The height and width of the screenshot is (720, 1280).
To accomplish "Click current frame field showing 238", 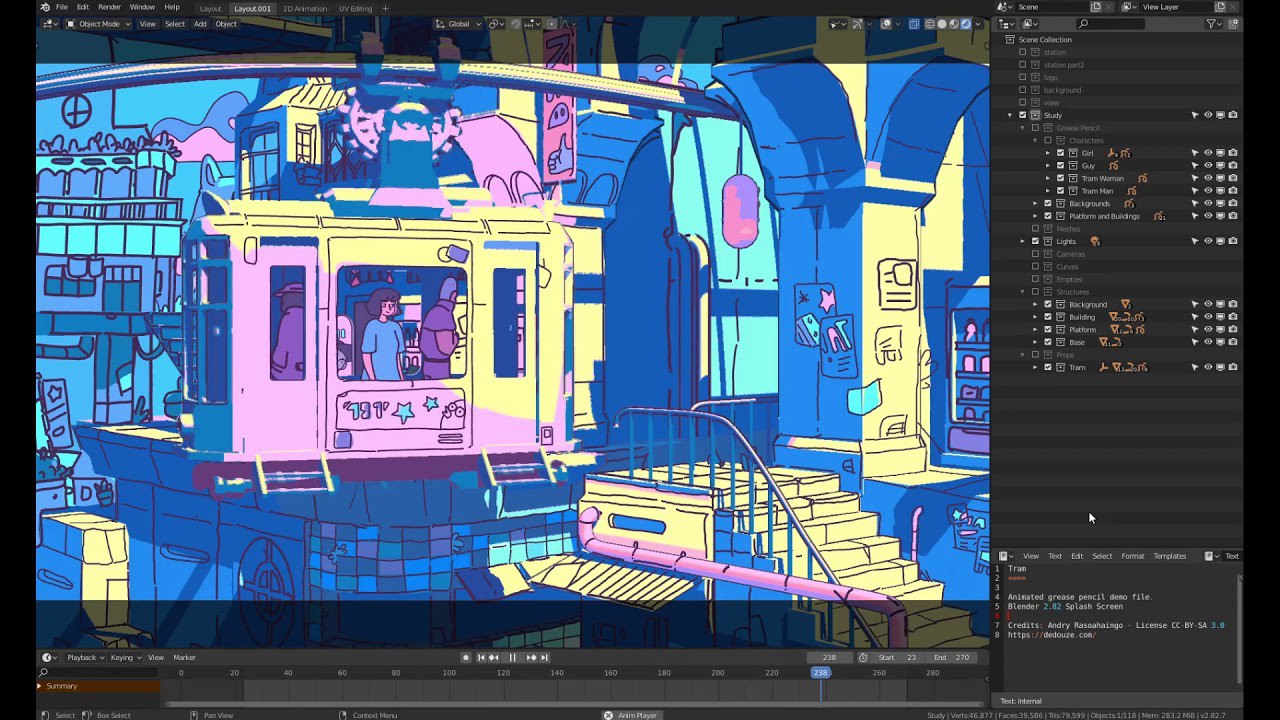I will click(829, 657).
